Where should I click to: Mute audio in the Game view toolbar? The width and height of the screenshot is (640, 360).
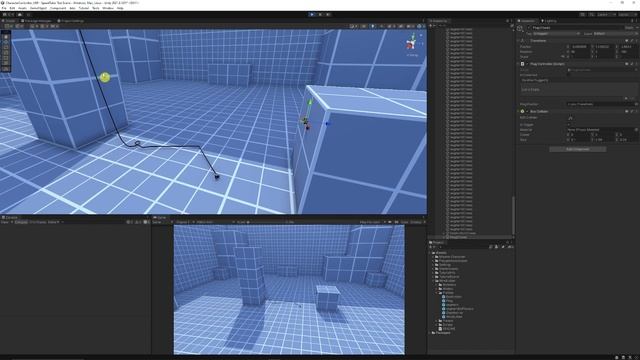click(390, 222)
